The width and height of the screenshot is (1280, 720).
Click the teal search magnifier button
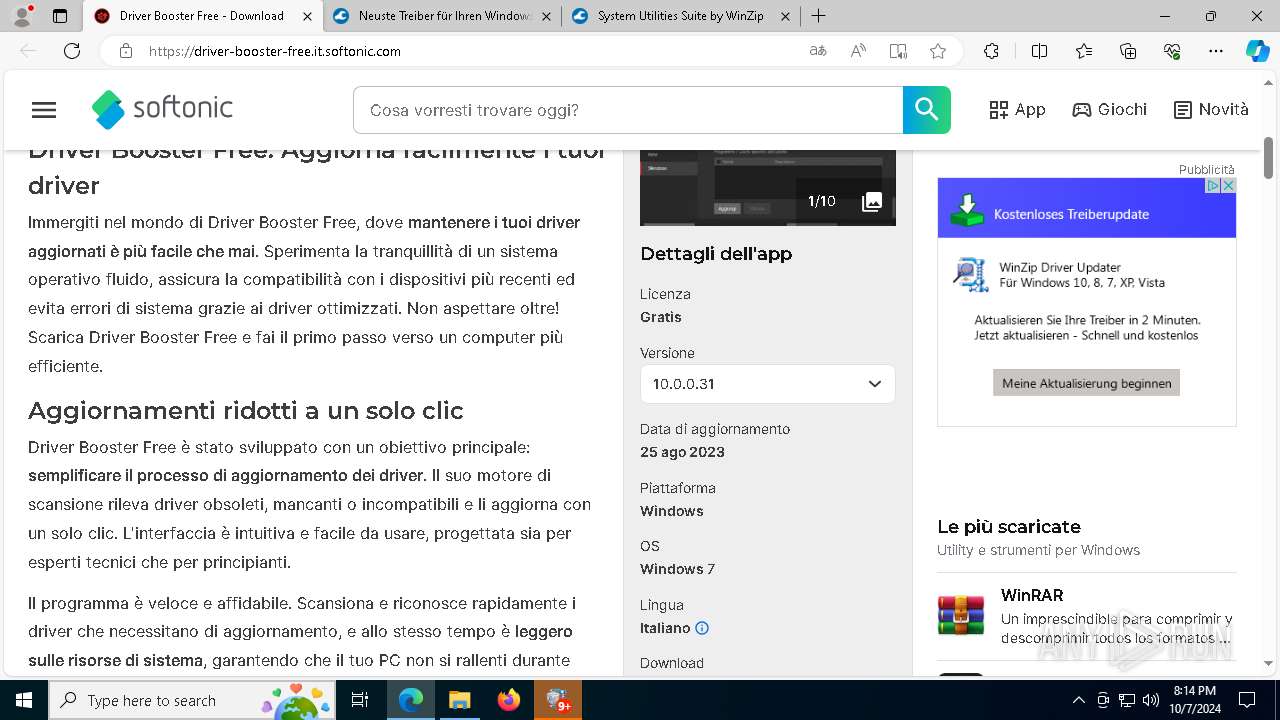(x=927, y=110)
